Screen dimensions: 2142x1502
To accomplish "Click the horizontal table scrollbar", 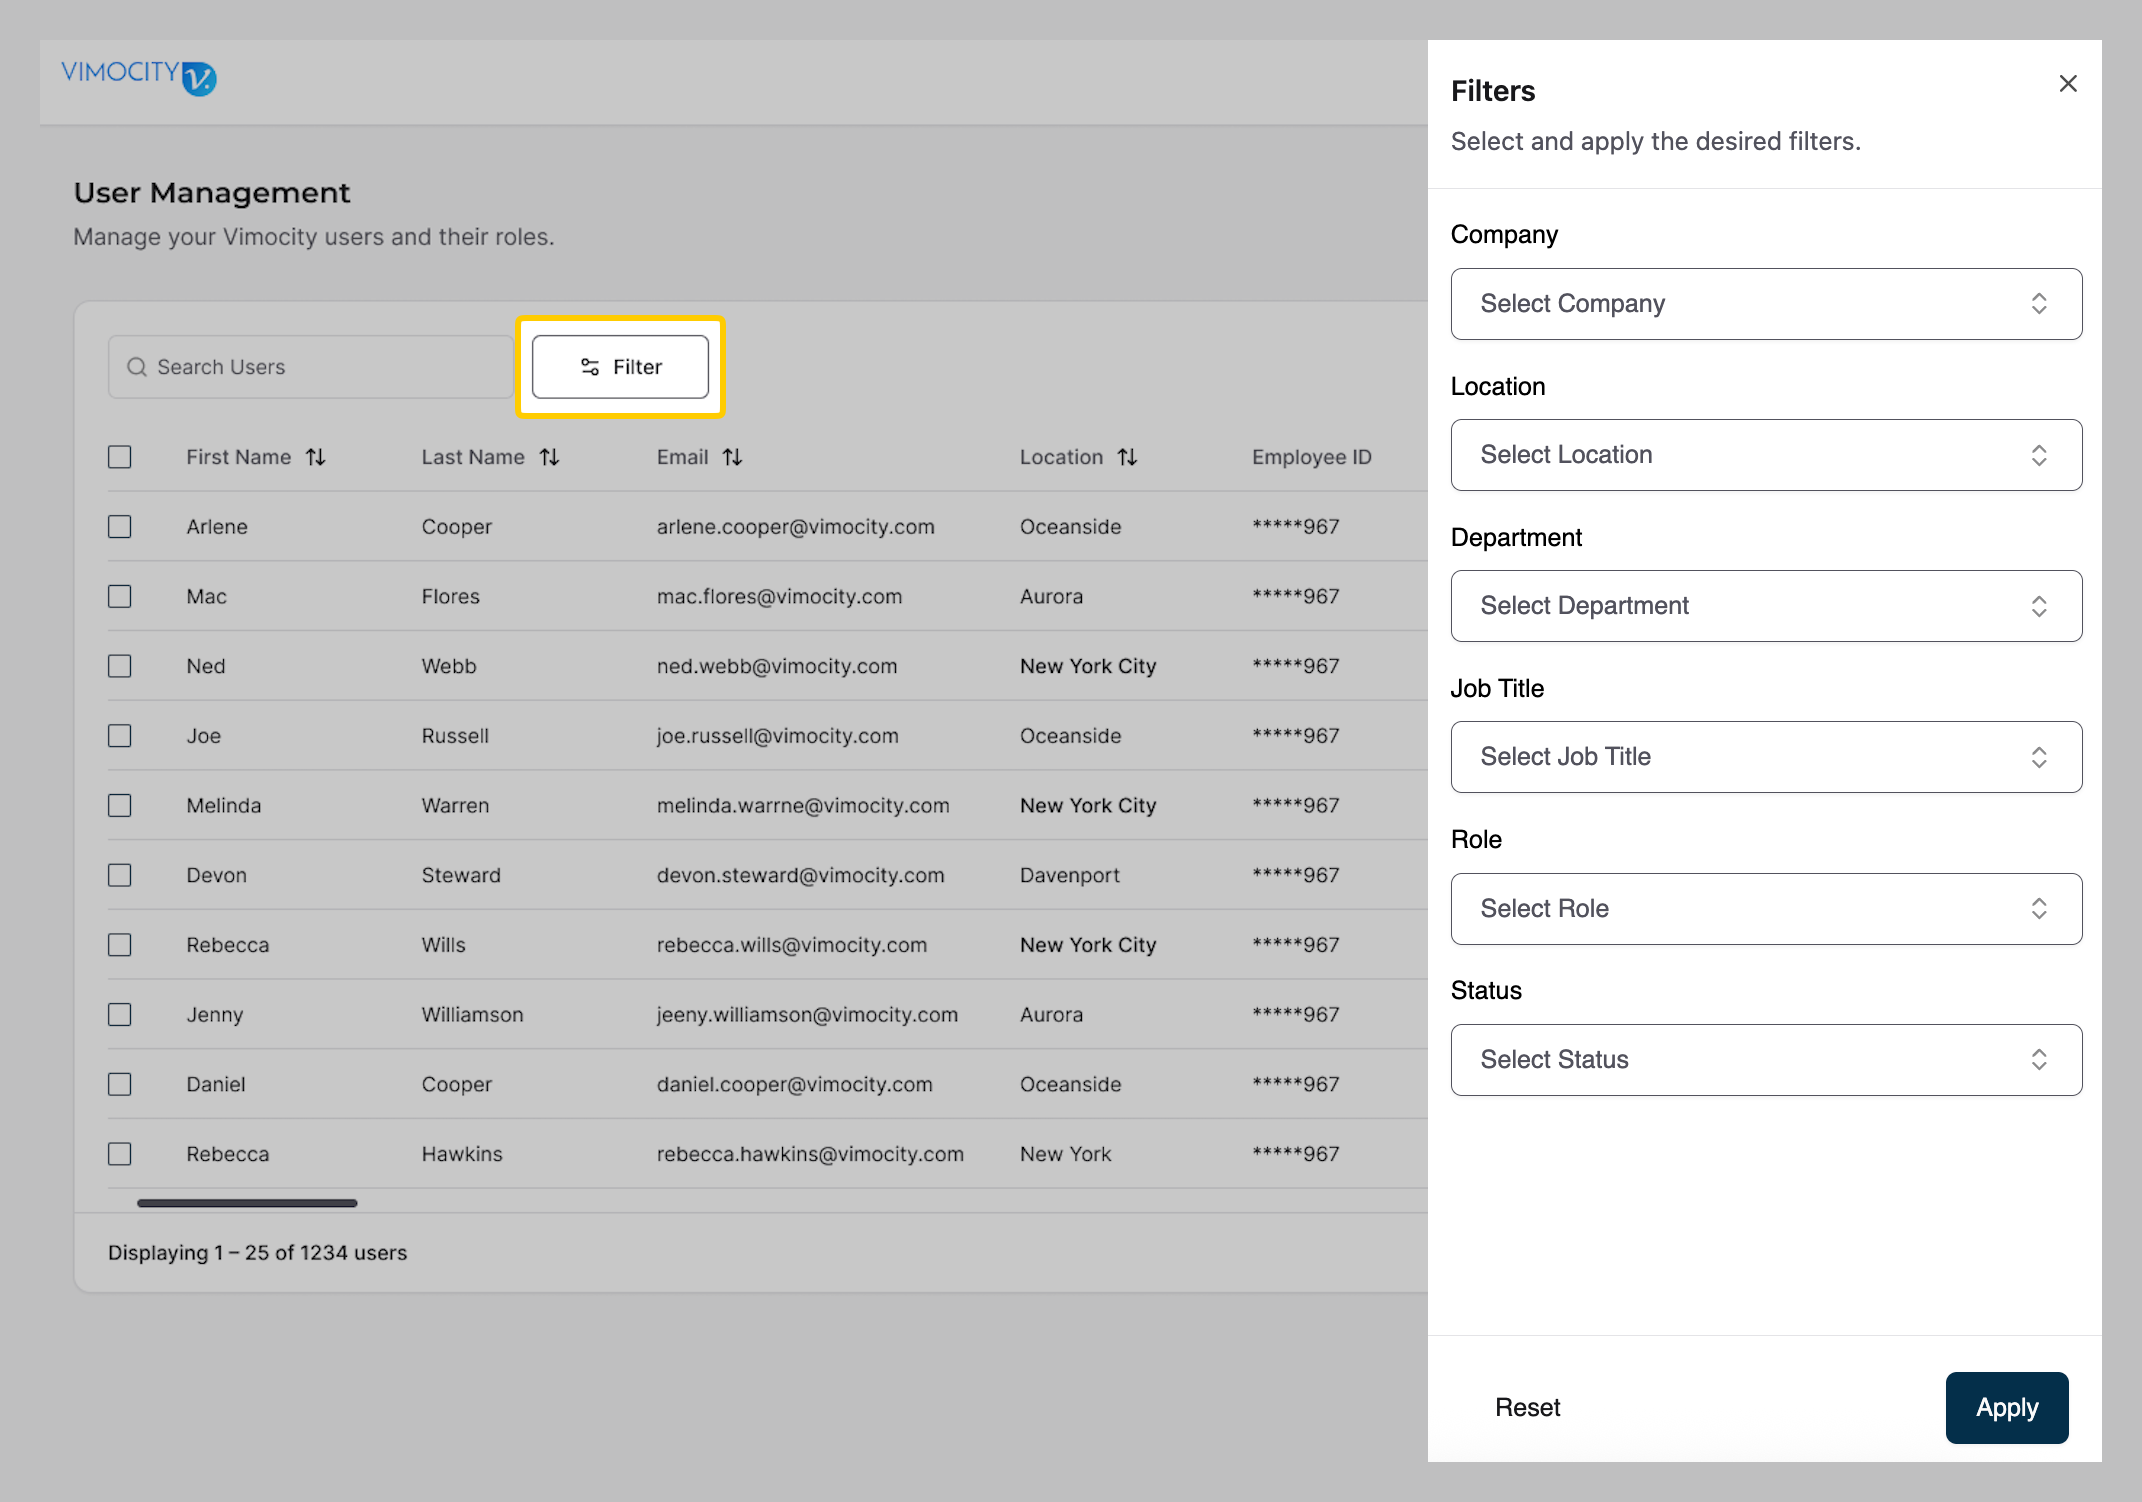I will point(247,1203).
